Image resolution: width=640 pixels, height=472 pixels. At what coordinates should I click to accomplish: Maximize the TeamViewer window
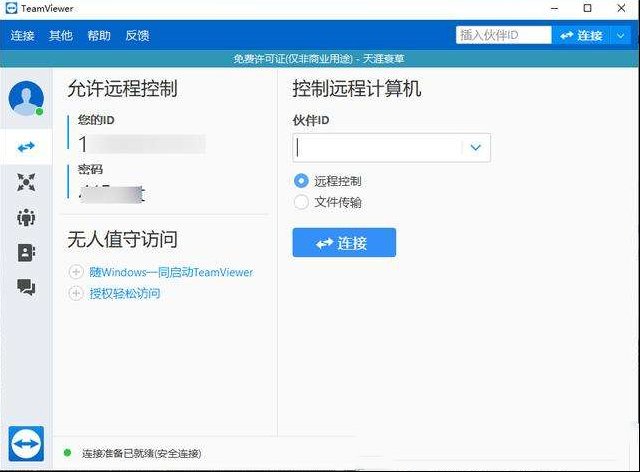click(588, 8)
